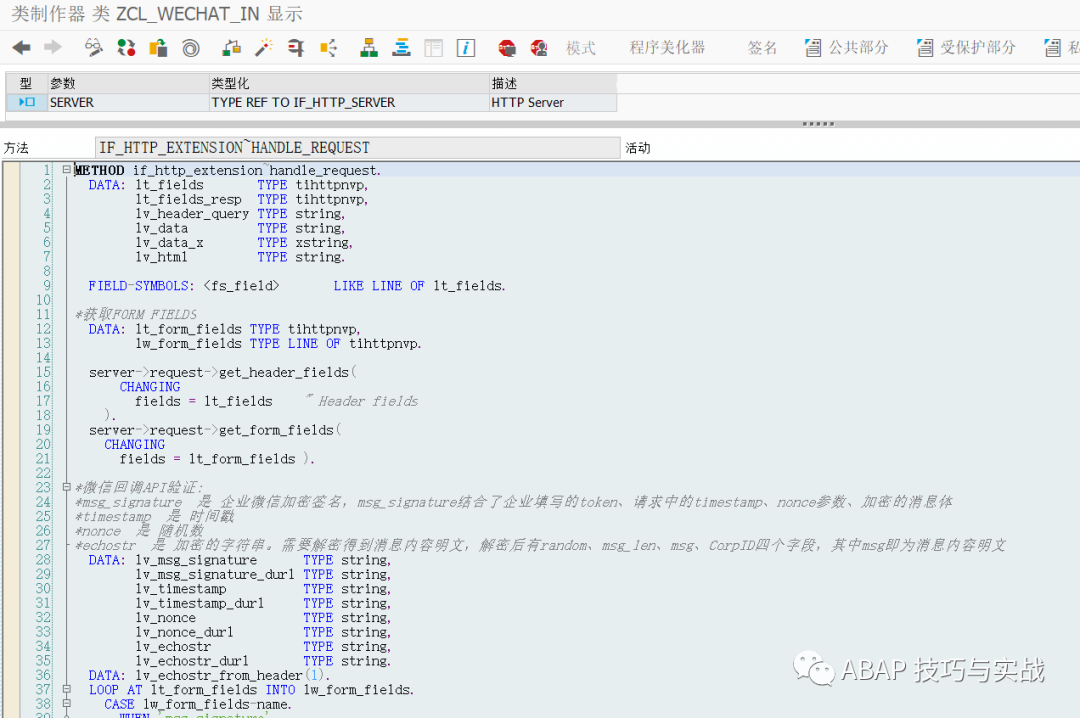
Task: Click the *timestamp 是 时间戳 comment
Action: click(154, 516)
